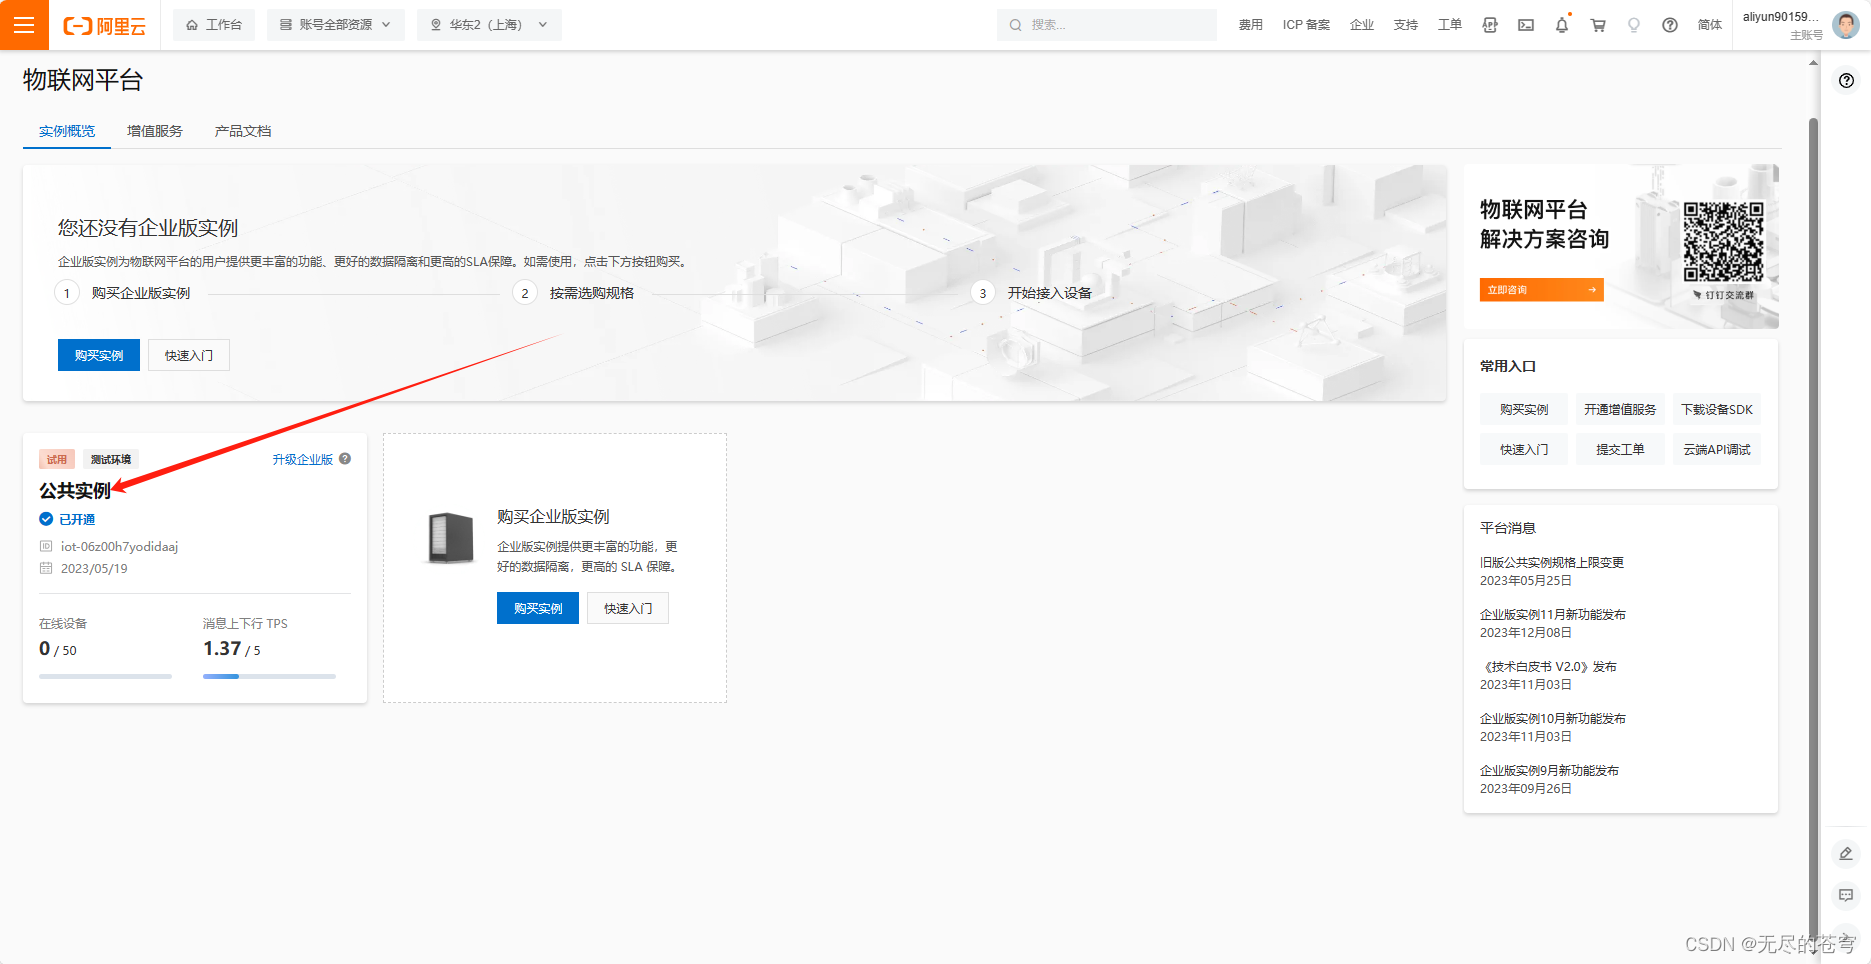
Task: Click the DingTalk QR code image
Action: 1724,242
